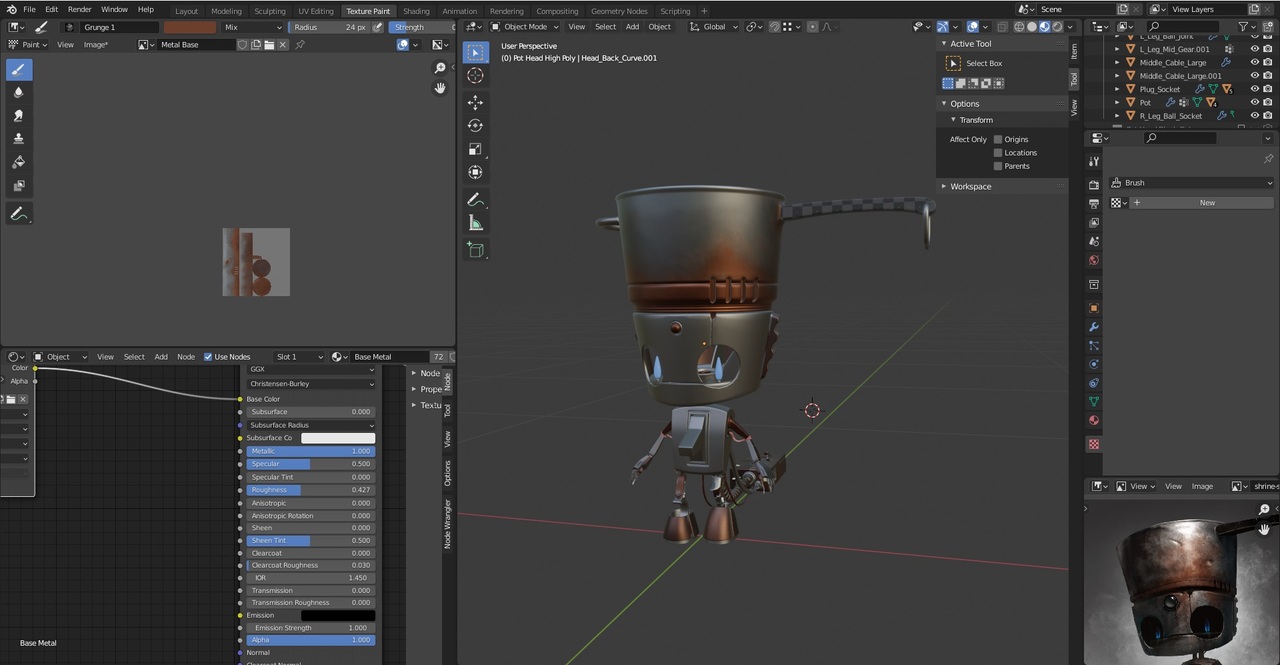
Task: Activate the Rotate tool in 3D viewport
Action: point(475,125)
